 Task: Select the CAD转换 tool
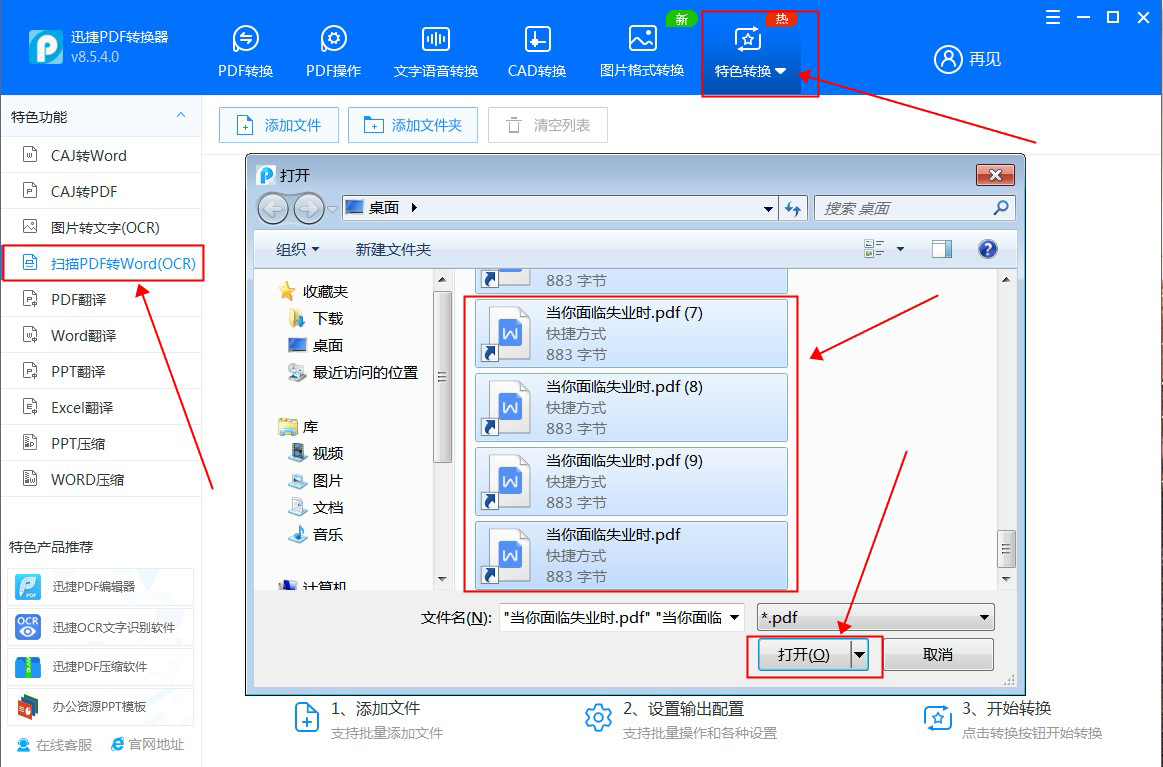[x=536, y=45]
